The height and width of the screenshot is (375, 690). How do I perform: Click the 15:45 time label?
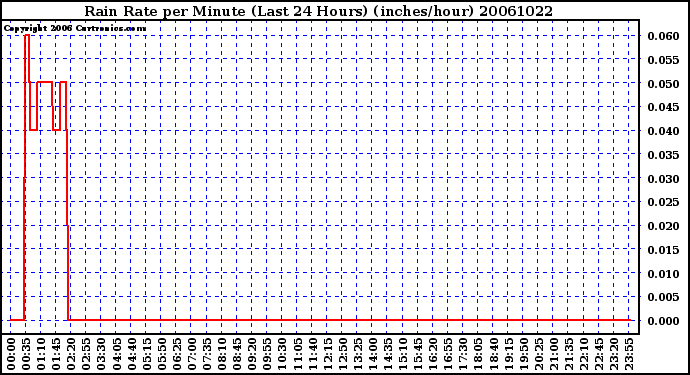417,354
